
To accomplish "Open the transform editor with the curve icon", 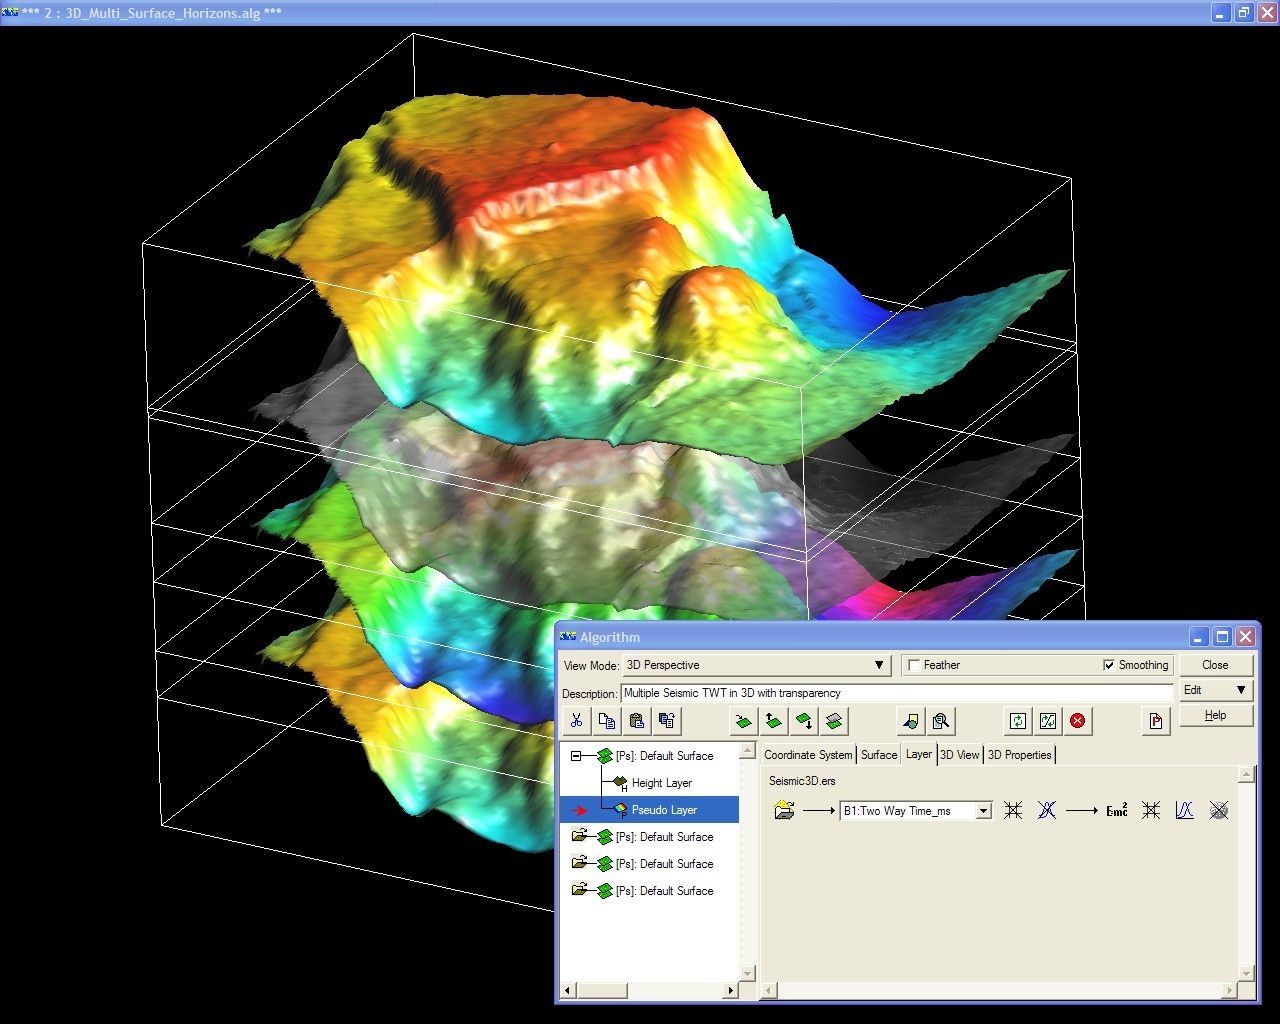I will (x=1184, y=810).
